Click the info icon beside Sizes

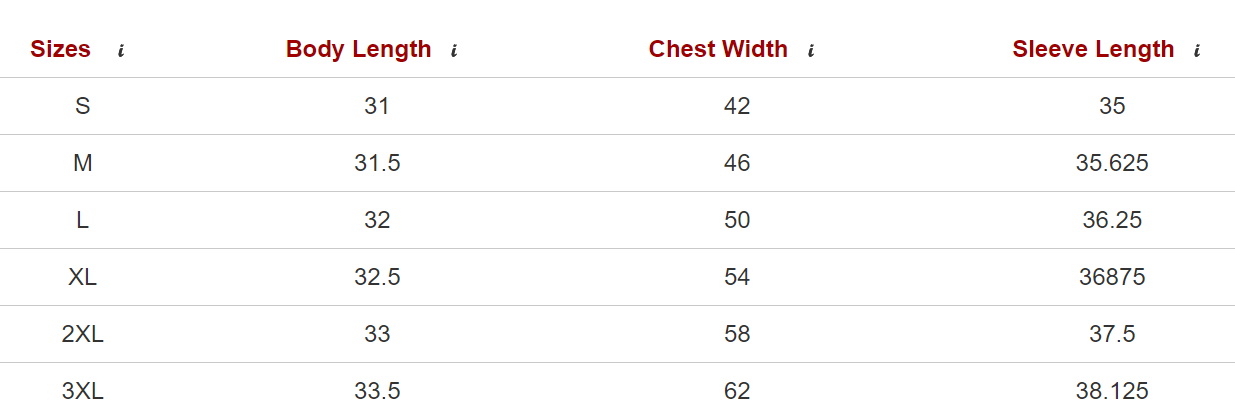(121, 51)
